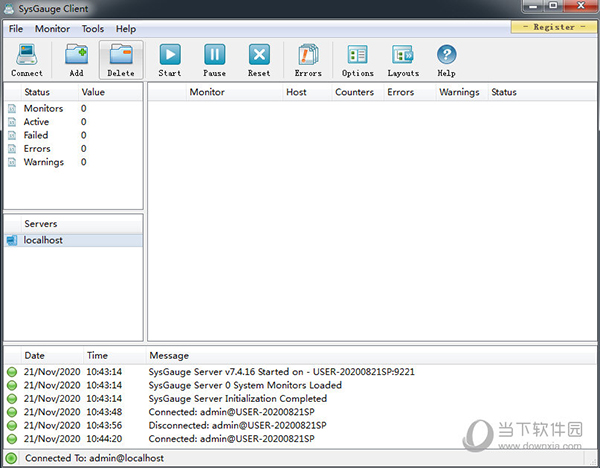This screenshot has width=600, height=468.
Task: Maximize the SysGauge Client window
Action: 553,6
